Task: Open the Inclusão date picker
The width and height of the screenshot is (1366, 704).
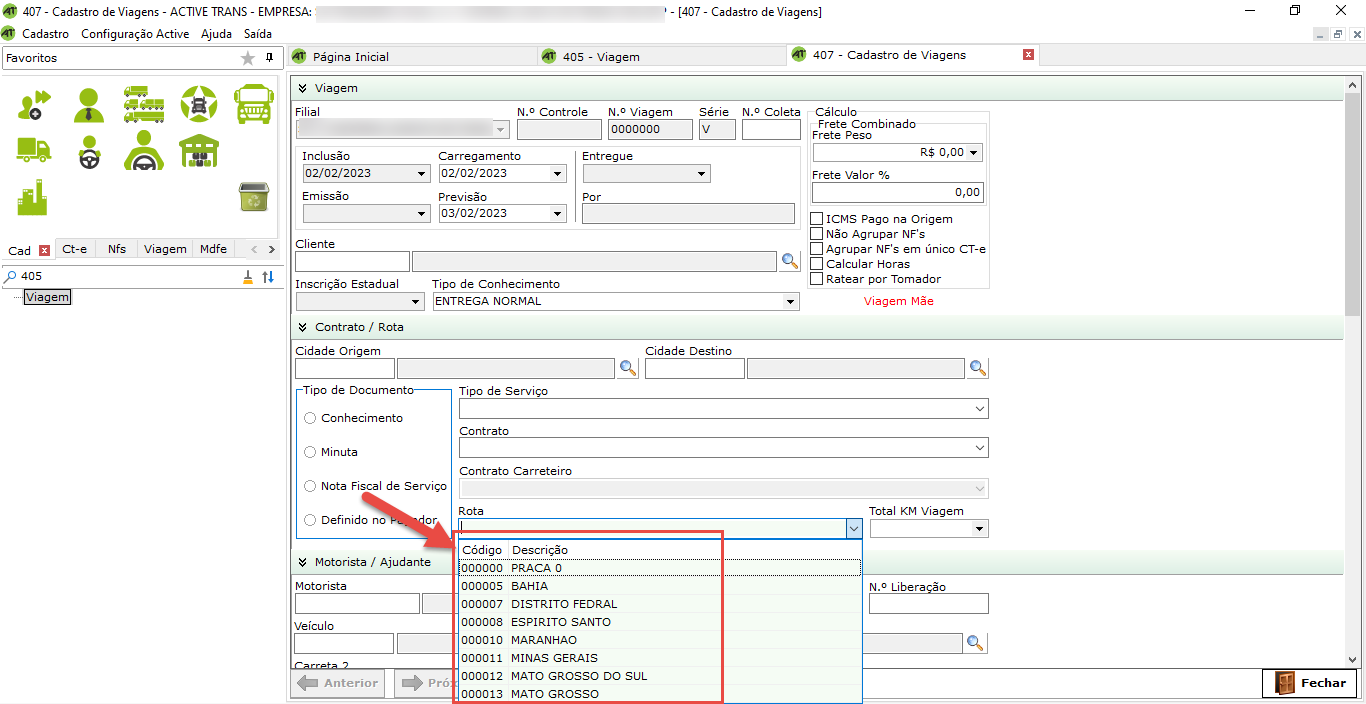Action: coord(421,173)
